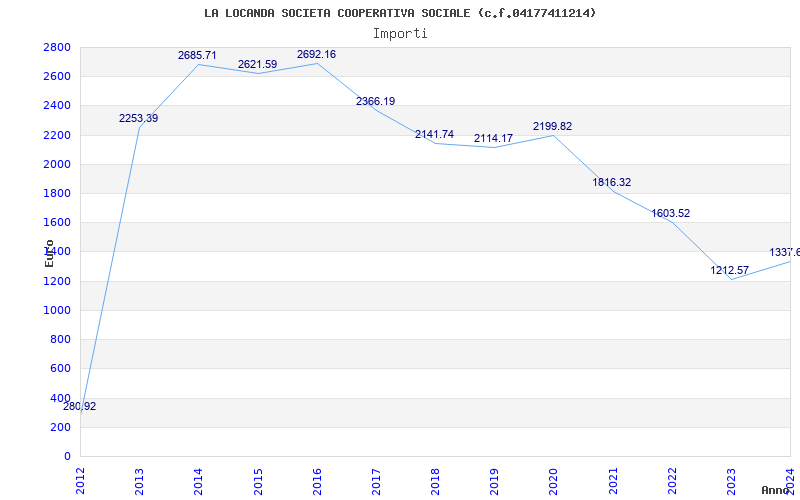Click y-axis tick label 1200
The height and width of the screenshot is (500, 800).
tap(57, 281)
